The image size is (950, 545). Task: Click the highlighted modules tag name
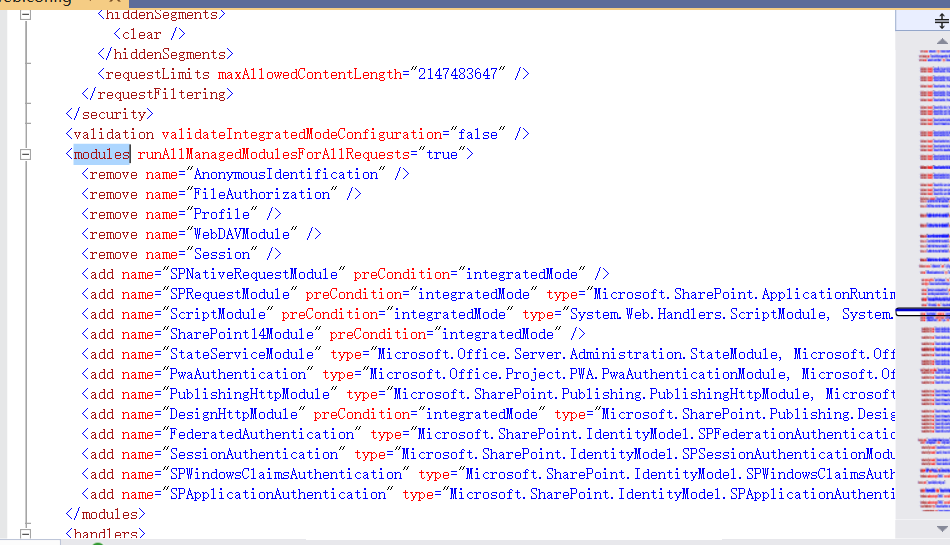[x=102, y=154]
